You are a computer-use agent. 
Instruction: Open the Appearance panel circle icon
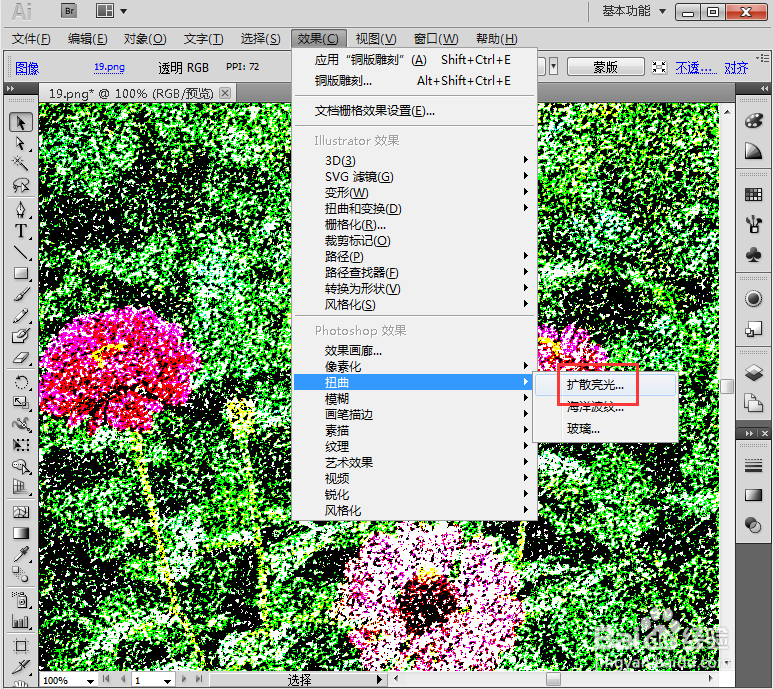753,299
